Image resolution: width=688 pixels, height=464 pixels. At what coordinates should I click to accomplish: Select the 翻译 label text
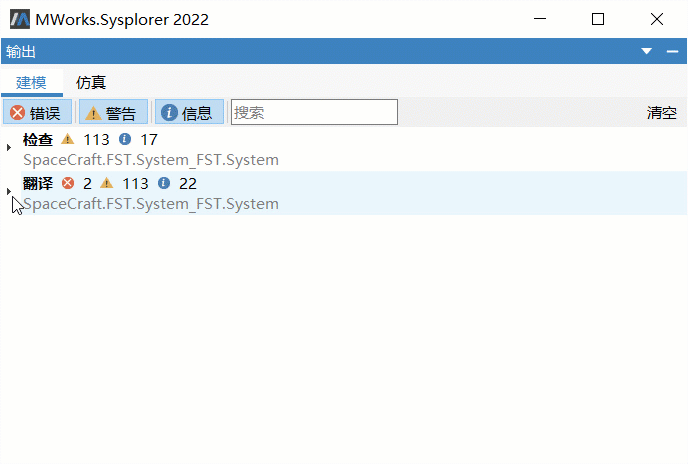(38, 183)
